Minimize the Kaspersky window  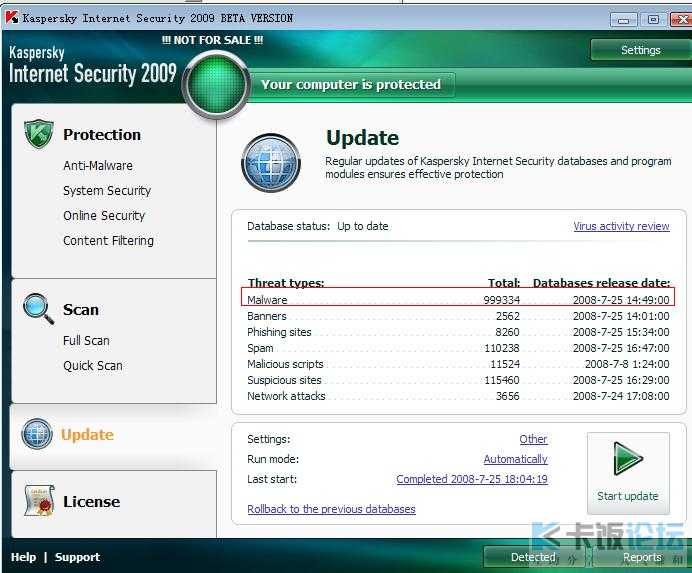pos(623,19)
